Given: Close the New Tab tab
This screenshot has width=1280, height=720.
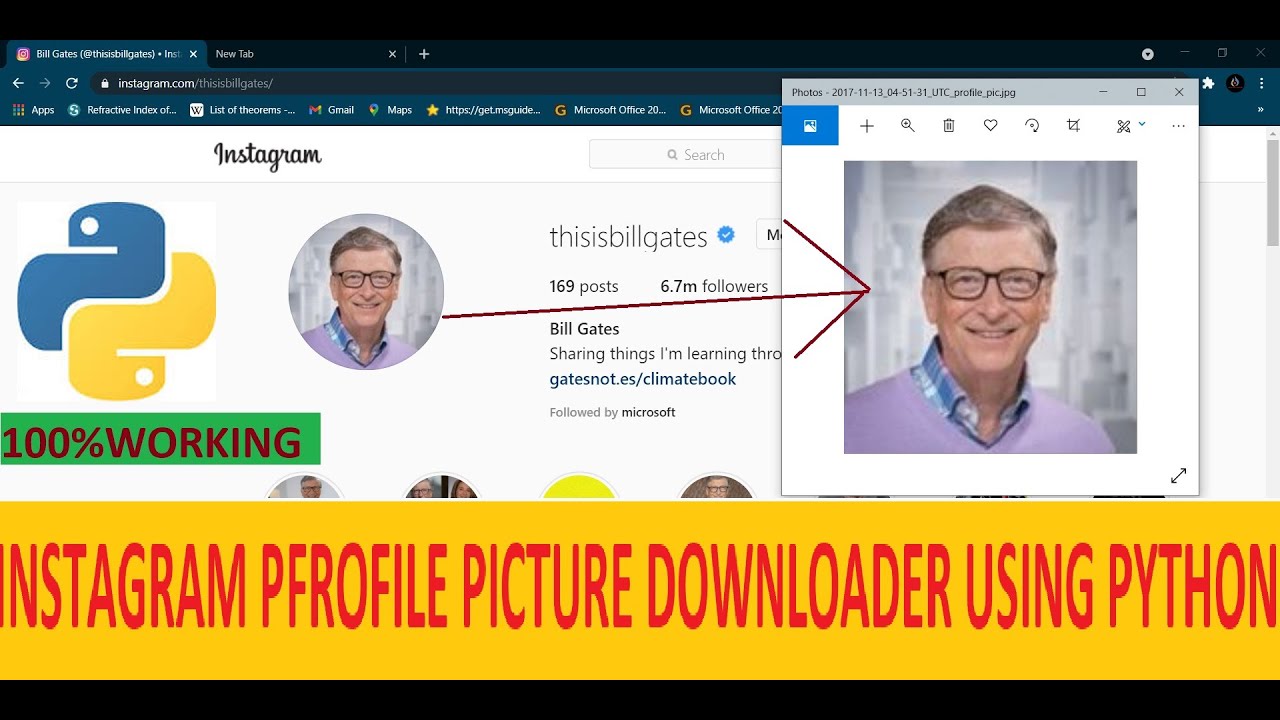Looking at the screenshot, I should 392,54.
